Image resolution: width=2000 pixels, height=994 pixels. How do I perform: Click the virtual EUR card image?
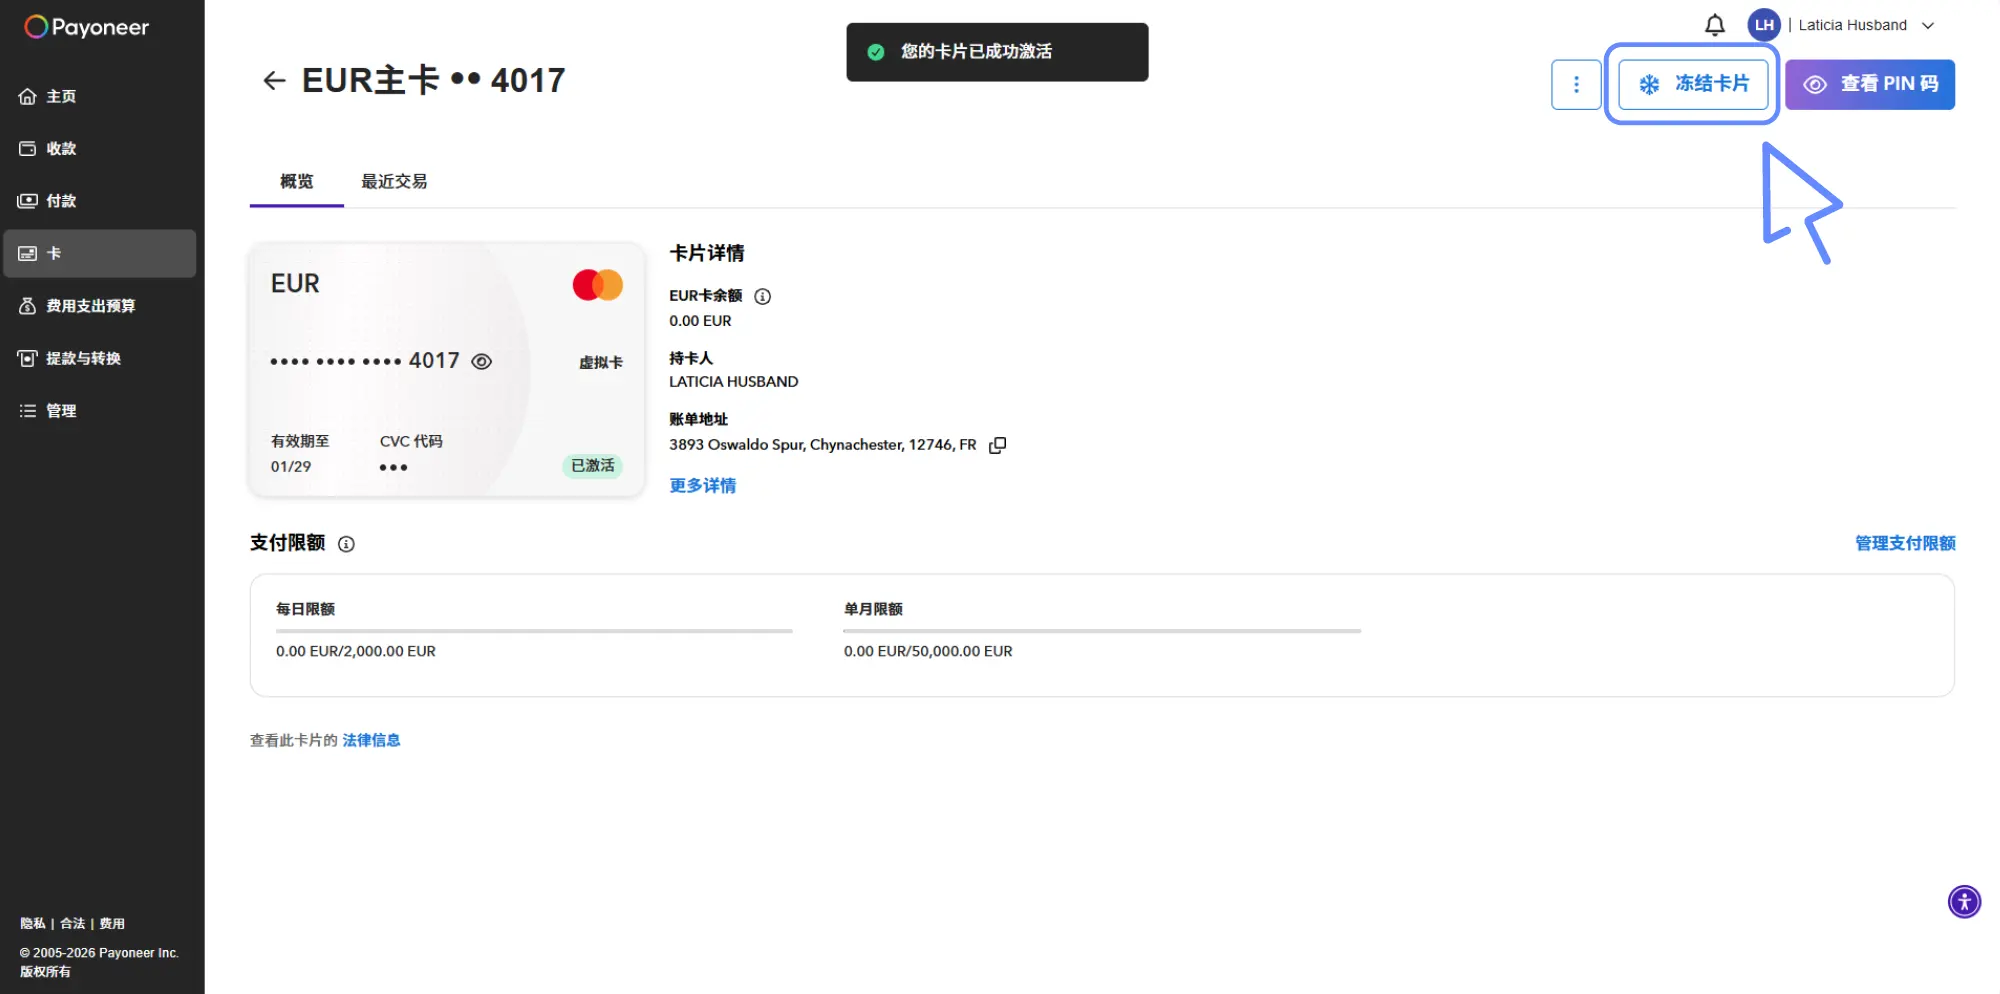point(447,369)
